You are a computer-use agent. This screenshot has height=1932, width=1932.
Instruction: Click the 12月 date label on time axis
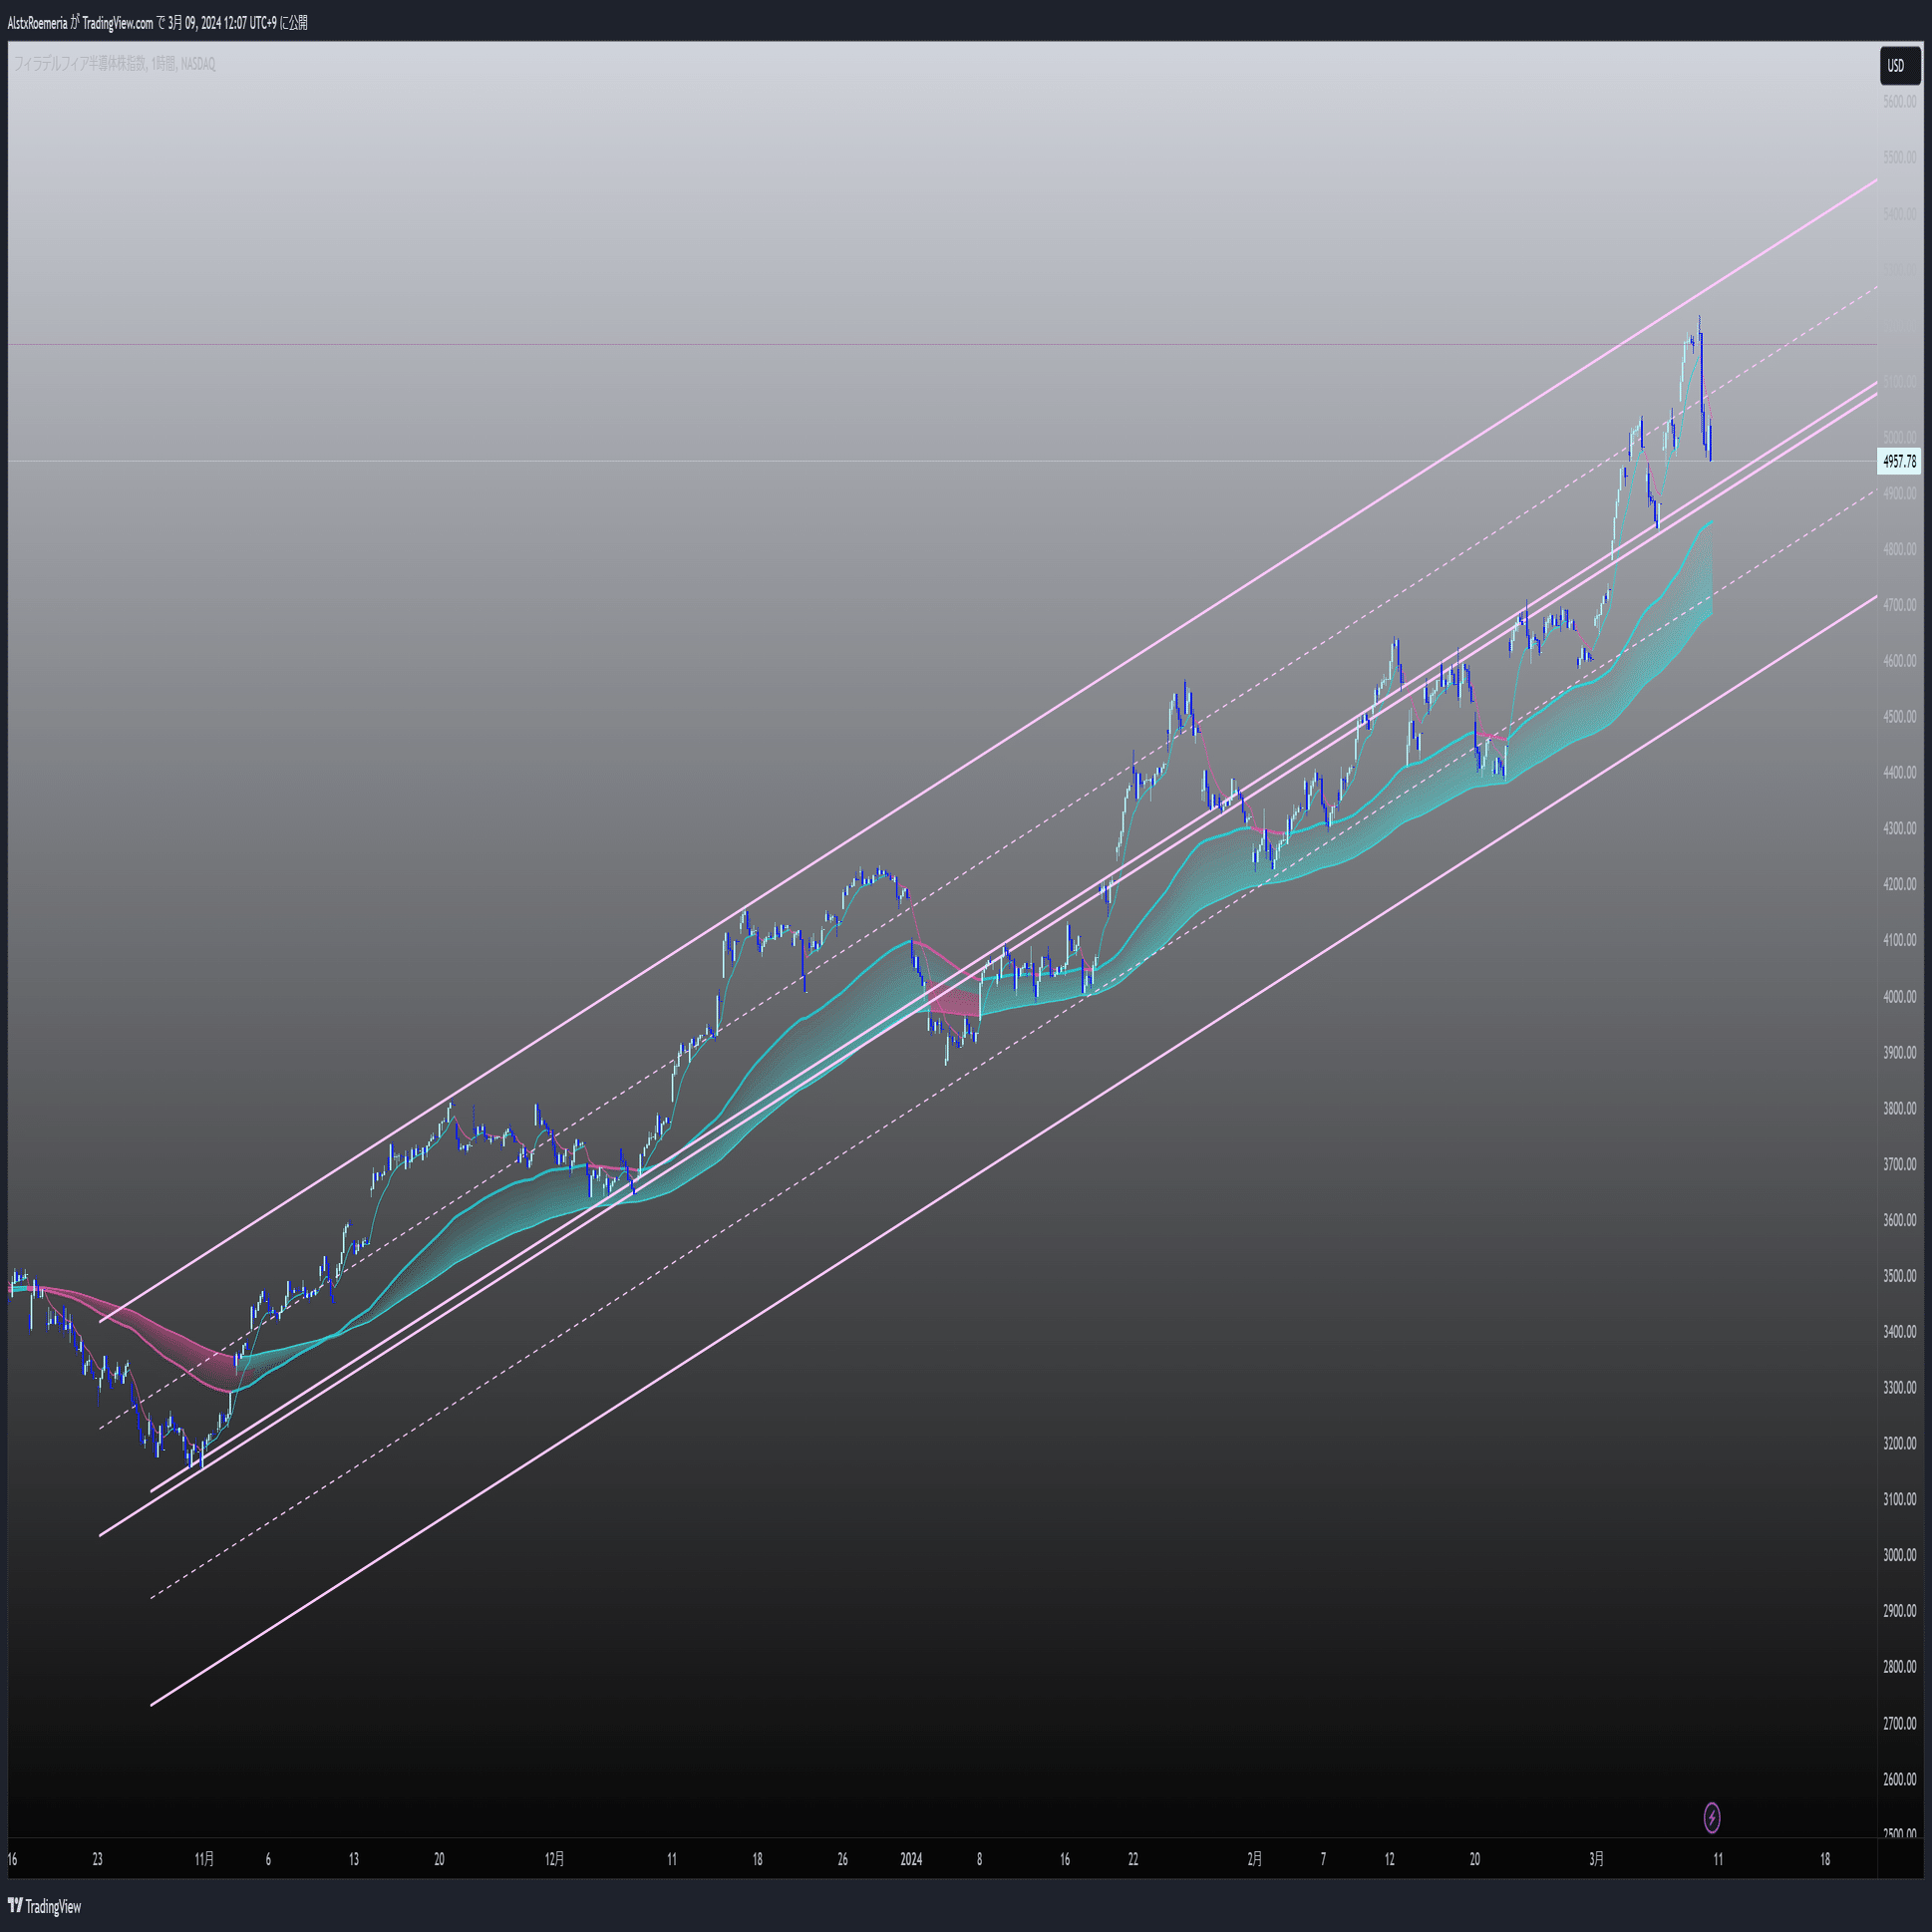coord(555,1859)
